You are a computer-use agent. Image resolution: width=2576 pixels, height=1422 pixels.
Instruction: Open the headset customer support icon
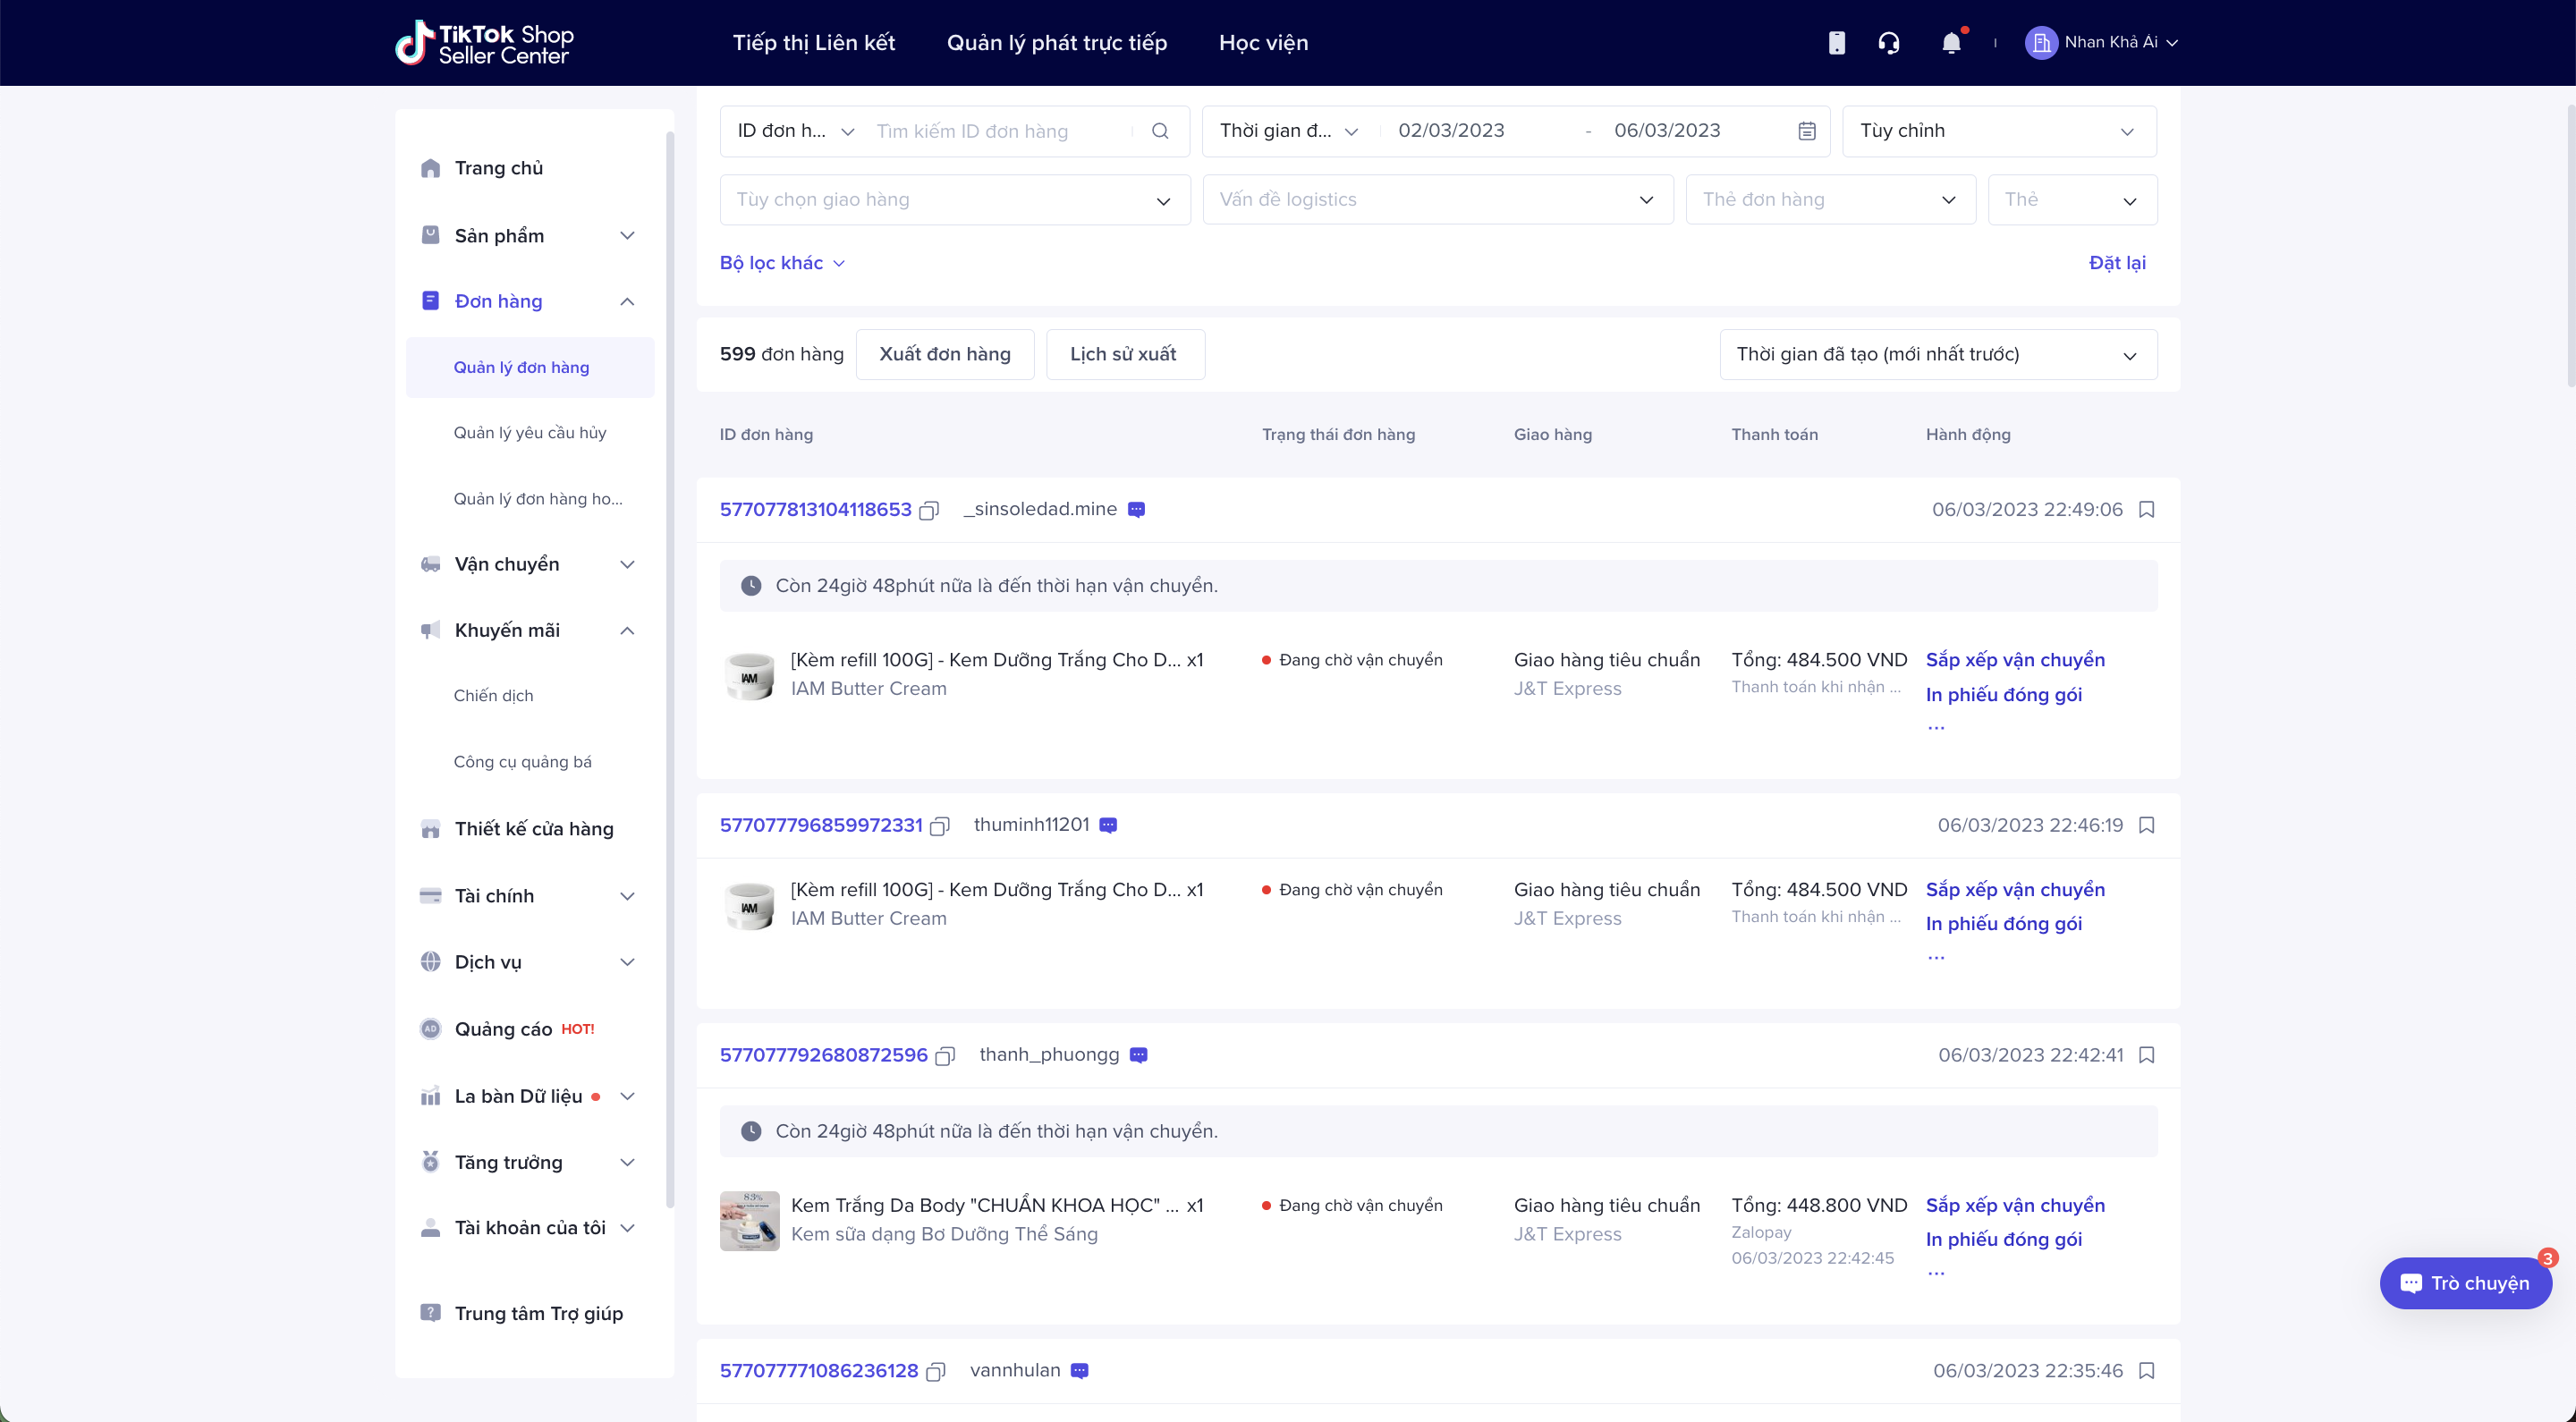click(1888, 43)
